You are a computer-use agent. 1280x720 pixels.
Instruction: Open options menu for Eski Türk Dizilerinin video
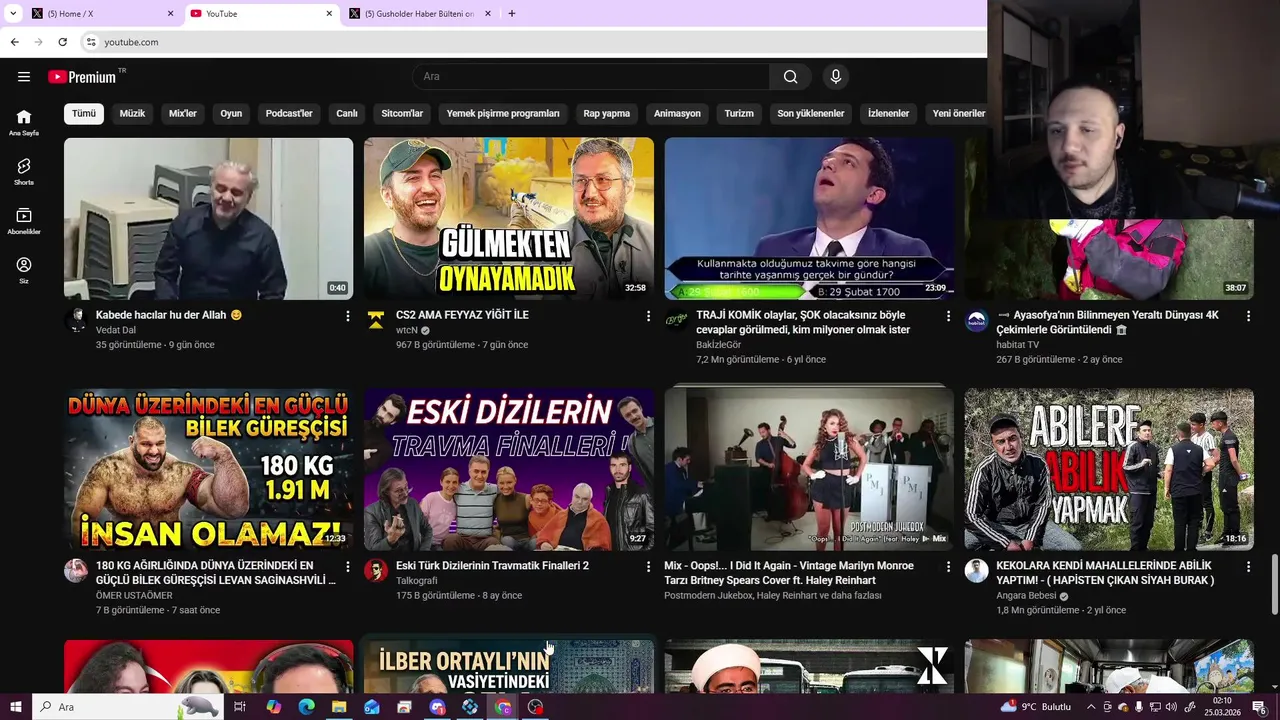(648, 567)
